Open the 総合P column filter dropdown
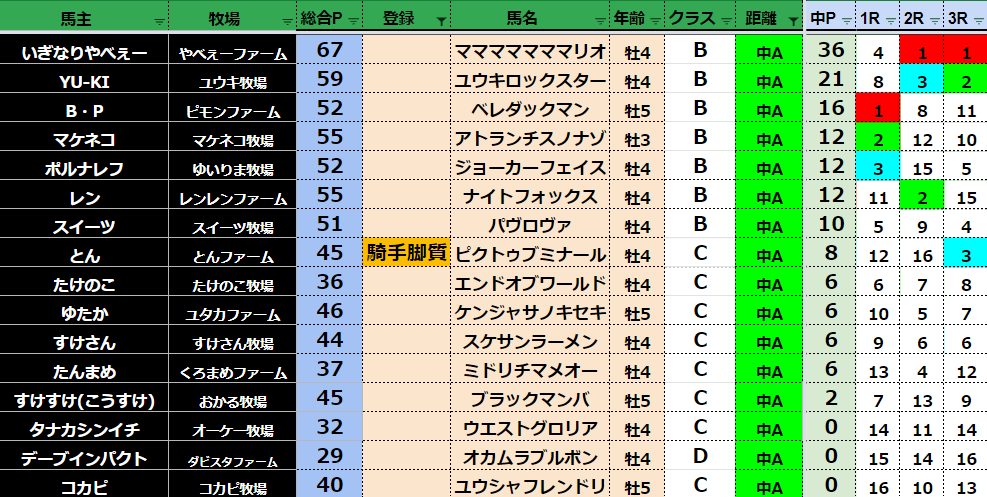This screenshot has height=497, width=987. click(x=352, y=20)
